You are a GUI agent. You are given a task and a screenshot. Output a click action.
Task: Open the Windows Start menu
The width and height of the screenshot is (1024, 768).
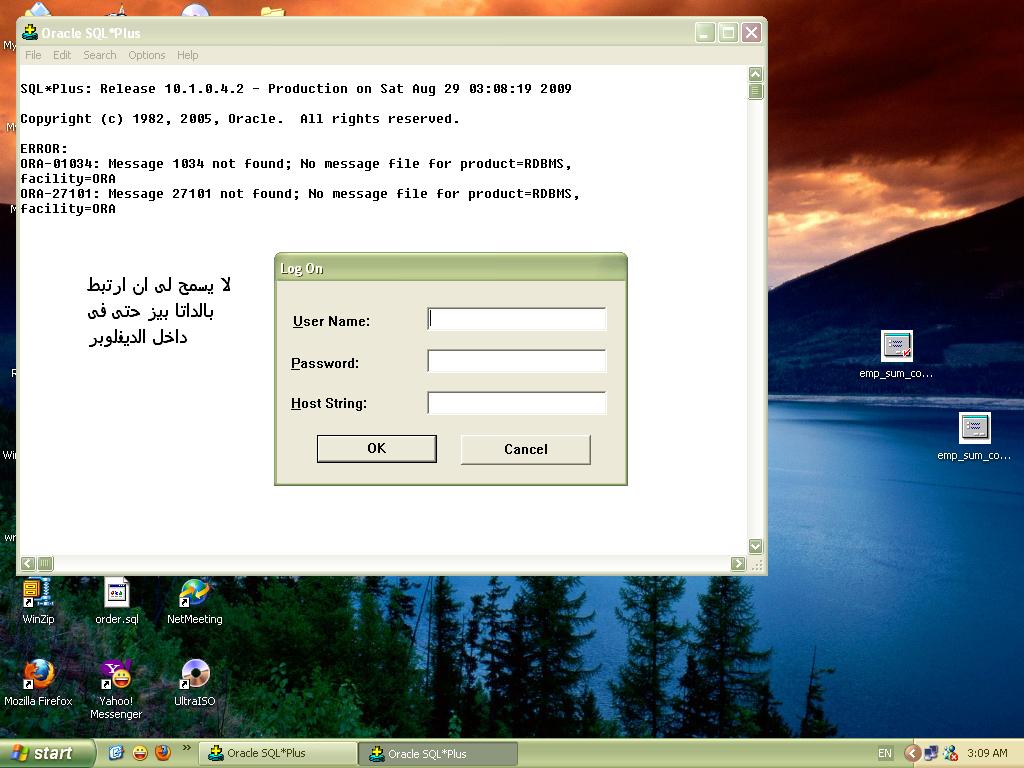coord(46,753)
